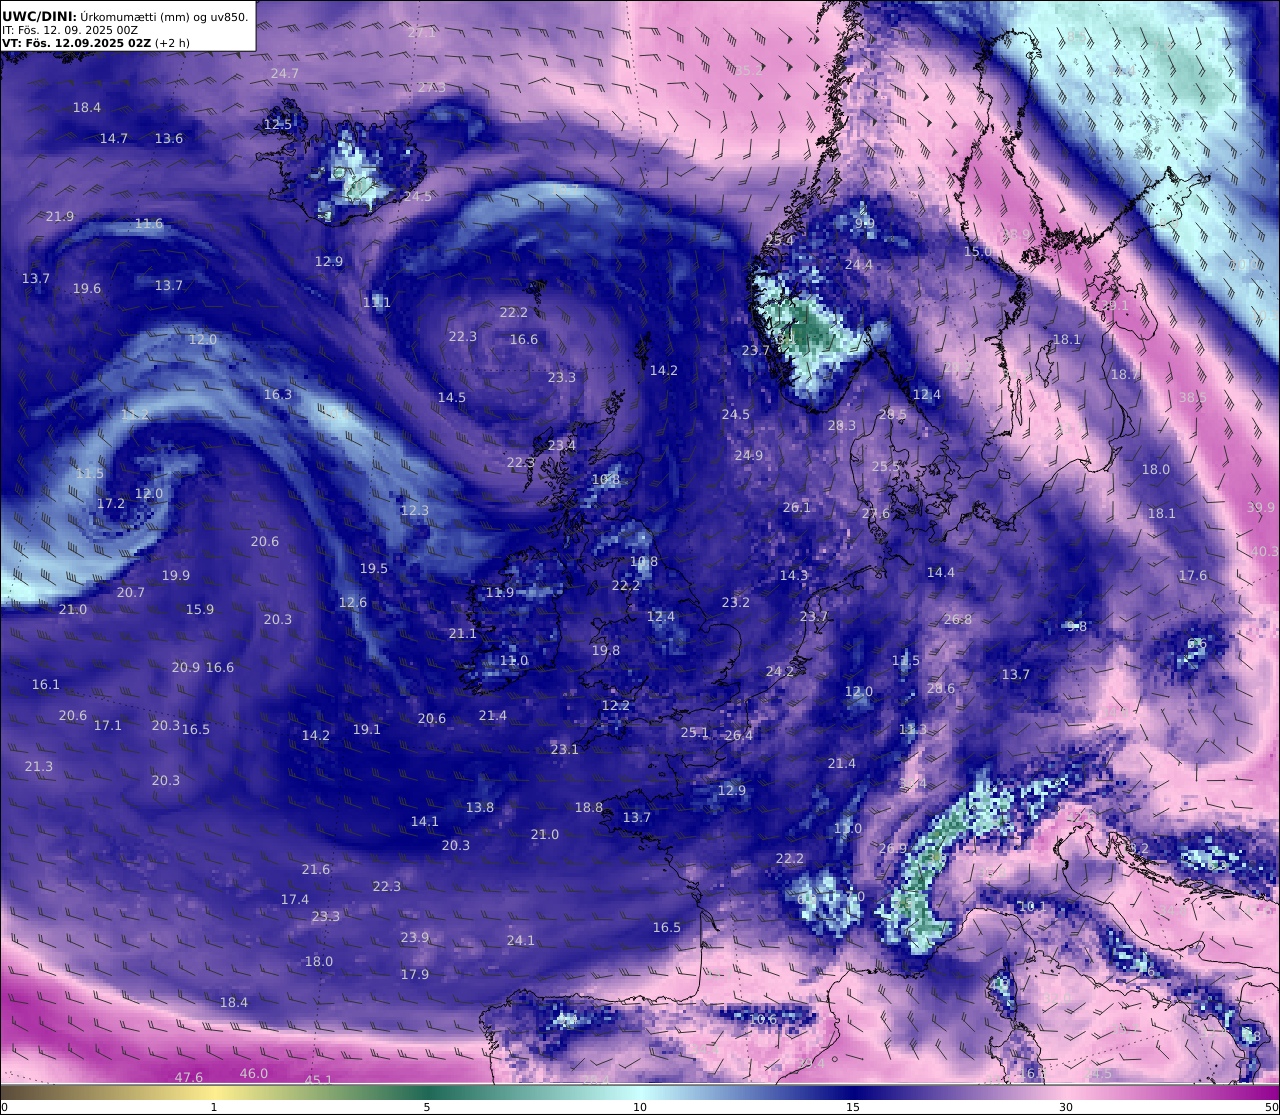Click the 26.4 value on the map
This screenshot has height=1115, width=1280.
(x=739, y=736)
